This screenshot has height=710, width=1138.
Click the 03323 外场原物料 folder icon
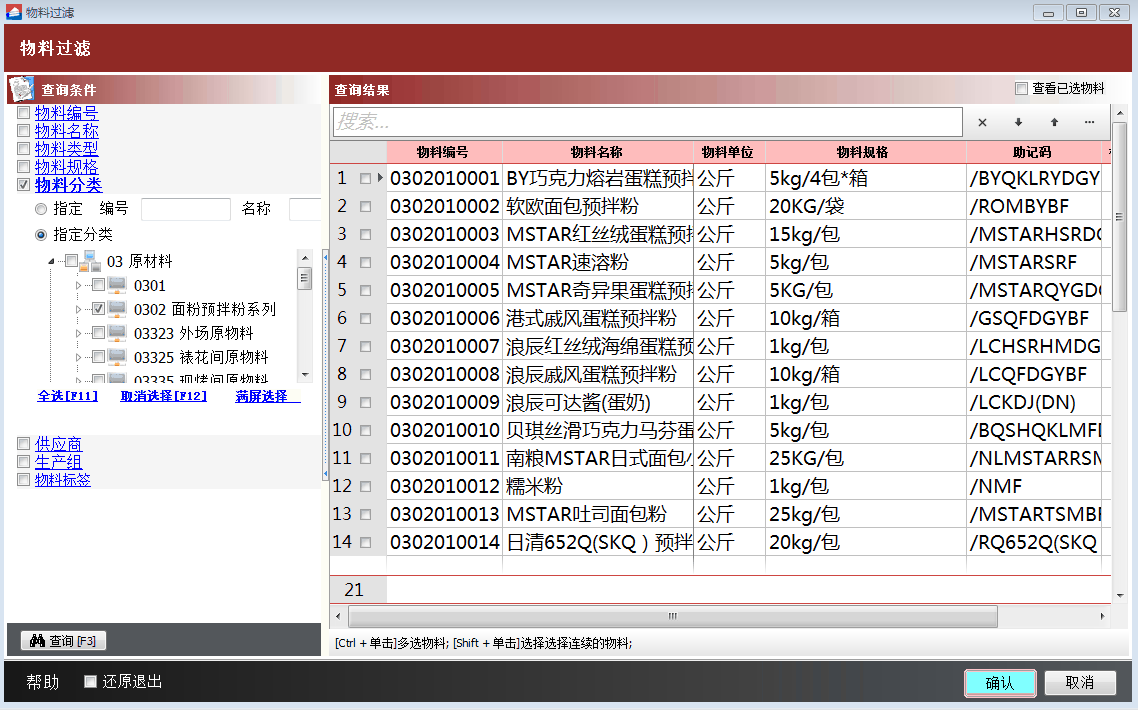[x=118, y=332]
